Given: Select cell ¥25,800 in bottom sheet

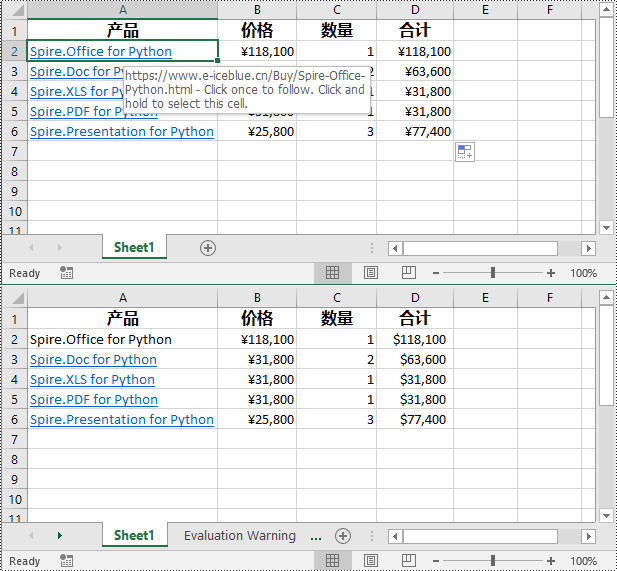Looking at the screenshot, I should [x=257, y=419].
